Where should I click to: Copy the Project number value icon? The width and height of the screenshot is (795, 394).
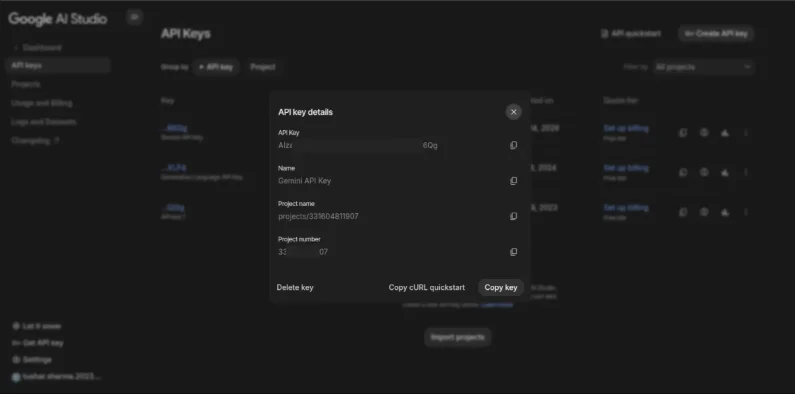click(513, 252)
